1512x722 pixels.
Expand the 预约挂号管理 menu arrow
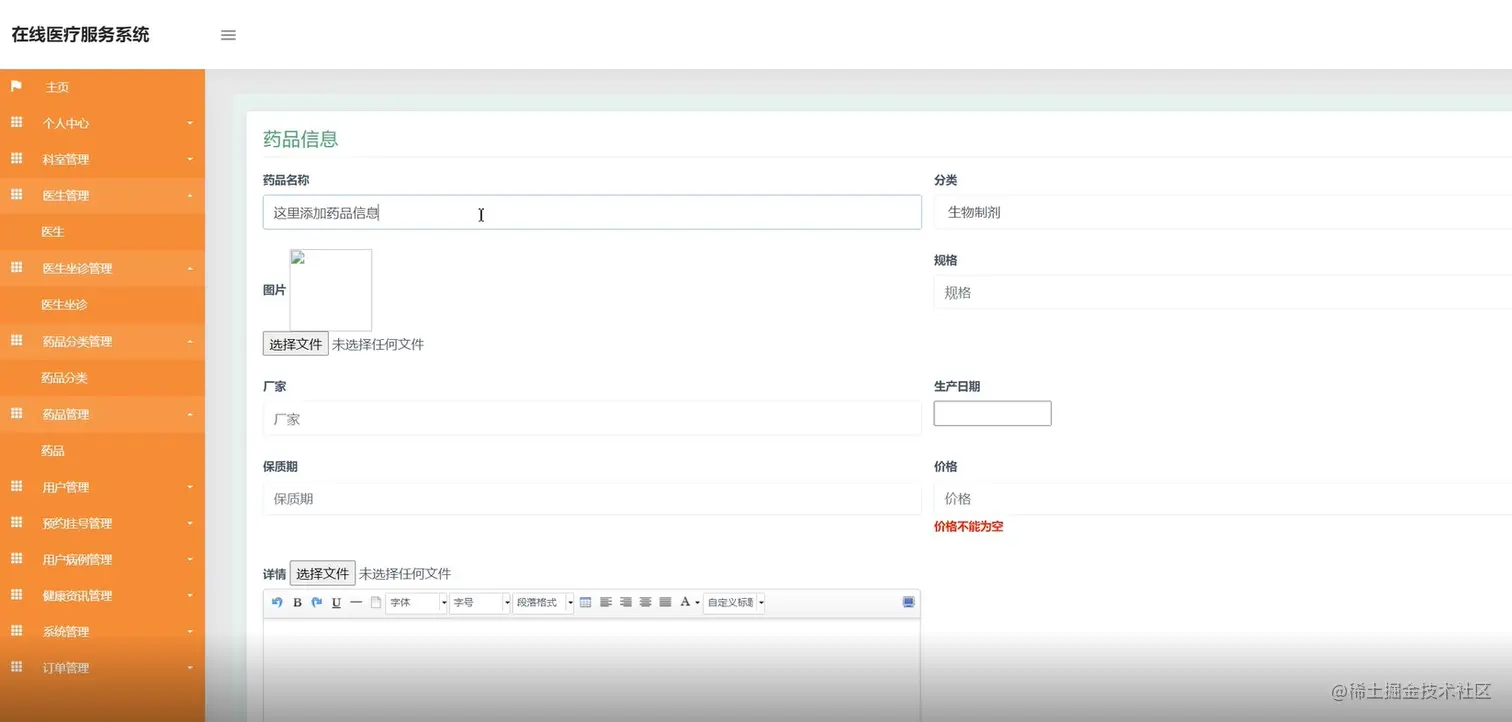pos(190,523)
